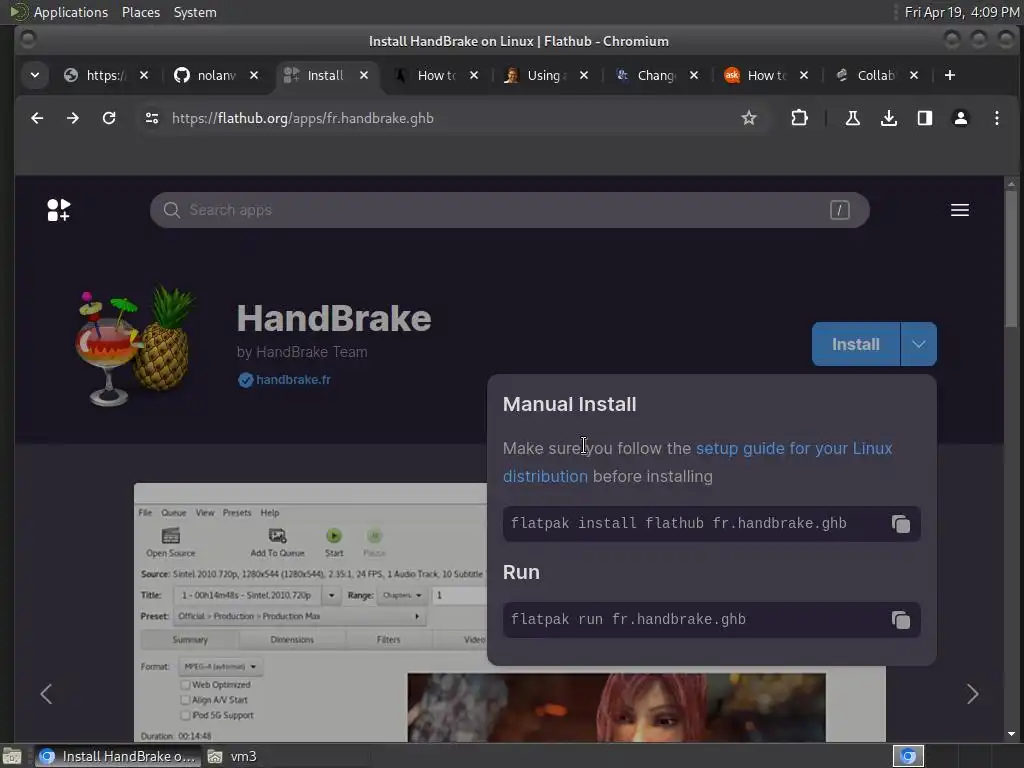Click the Install HandBrake taskbar entry
The image size is (1024, 768).
(x=118, y=756)
